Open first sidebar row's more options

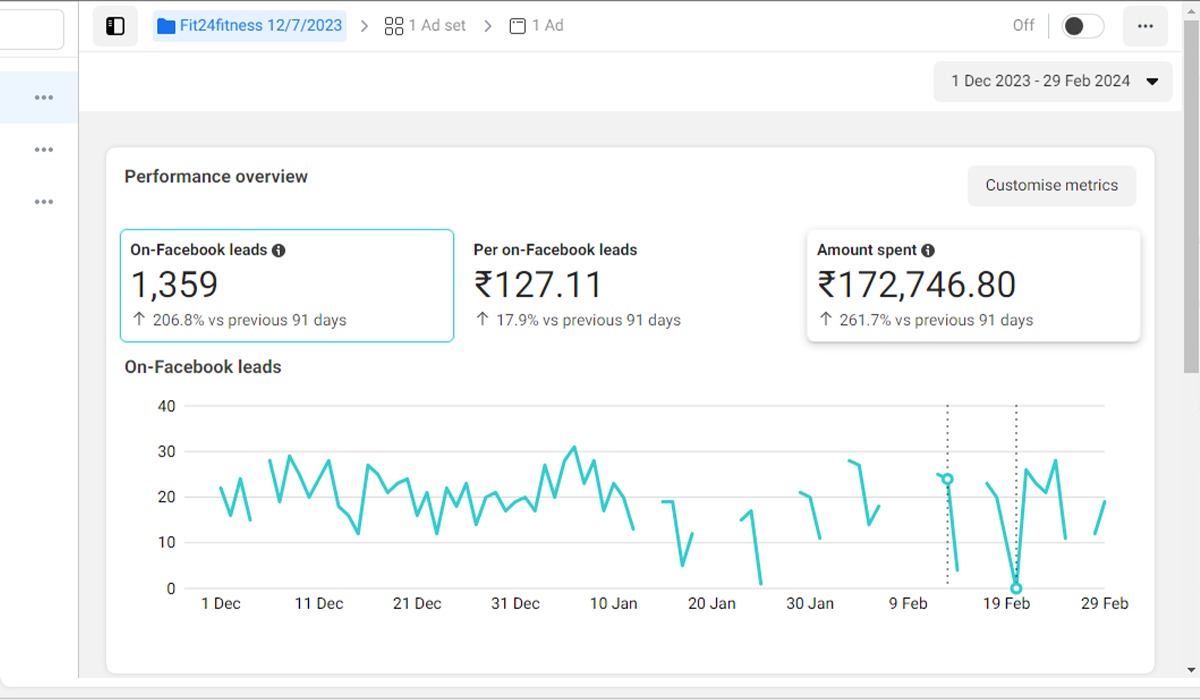point(43,97)
